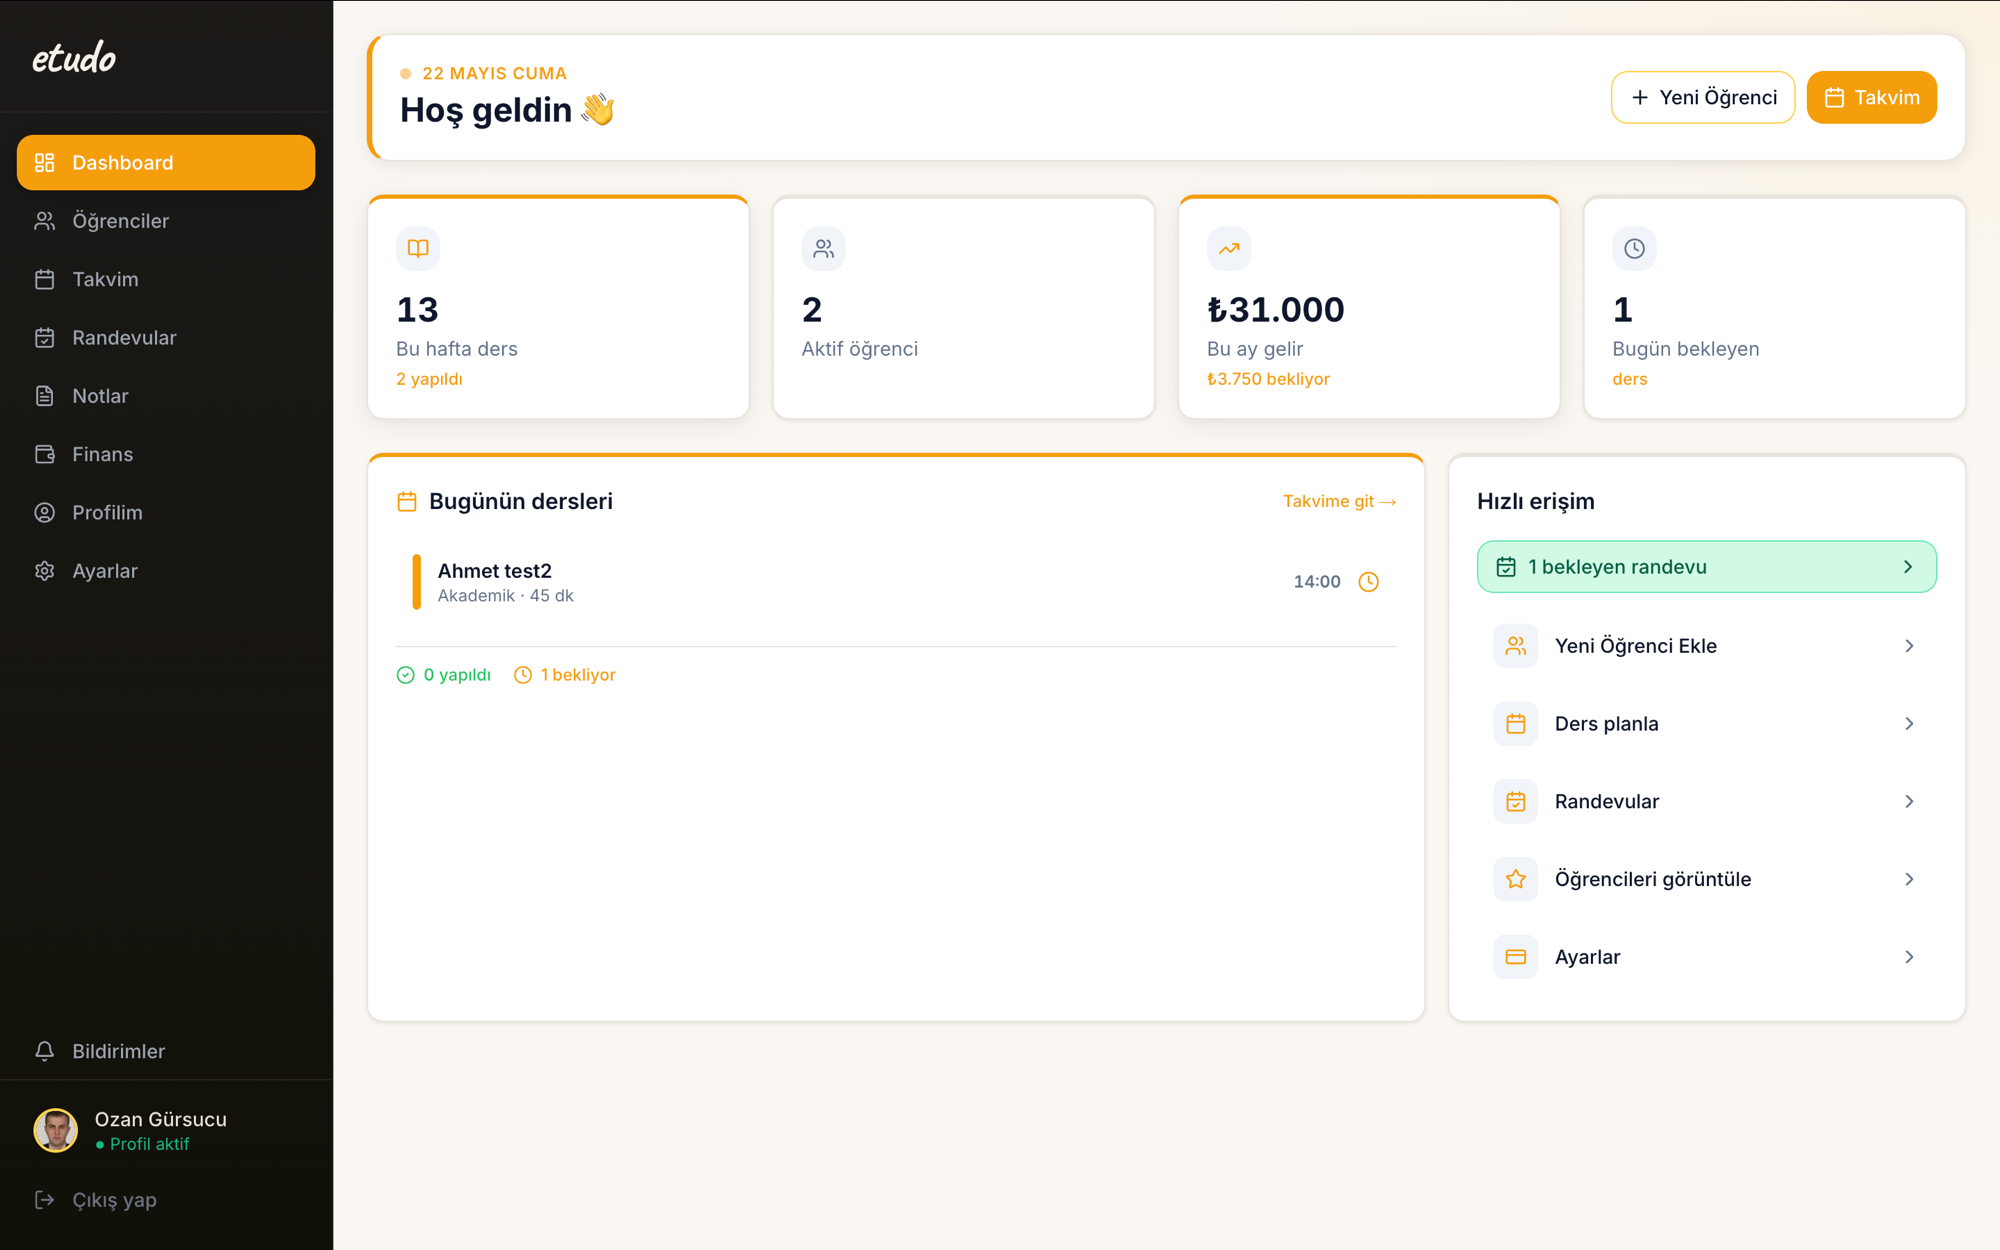Click the clock icon on Bugün bekleyen card
This screenshot has height=1250, width=2000.
1634,248
